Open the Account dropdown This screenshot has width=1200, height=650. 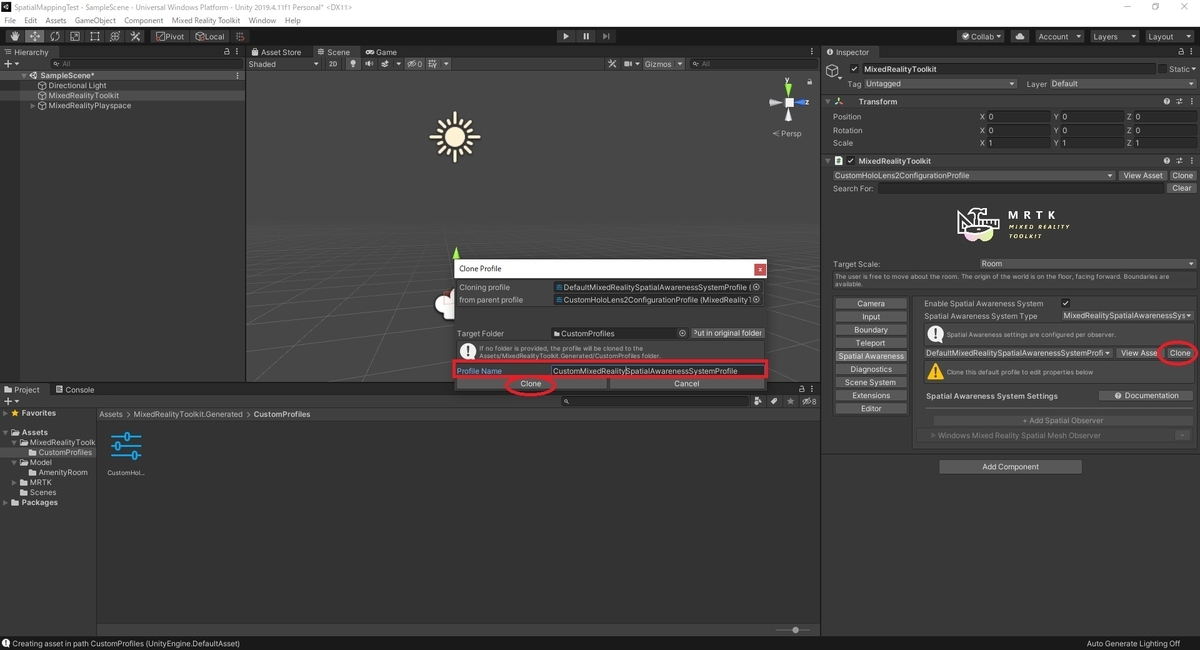coord(1058,36)
